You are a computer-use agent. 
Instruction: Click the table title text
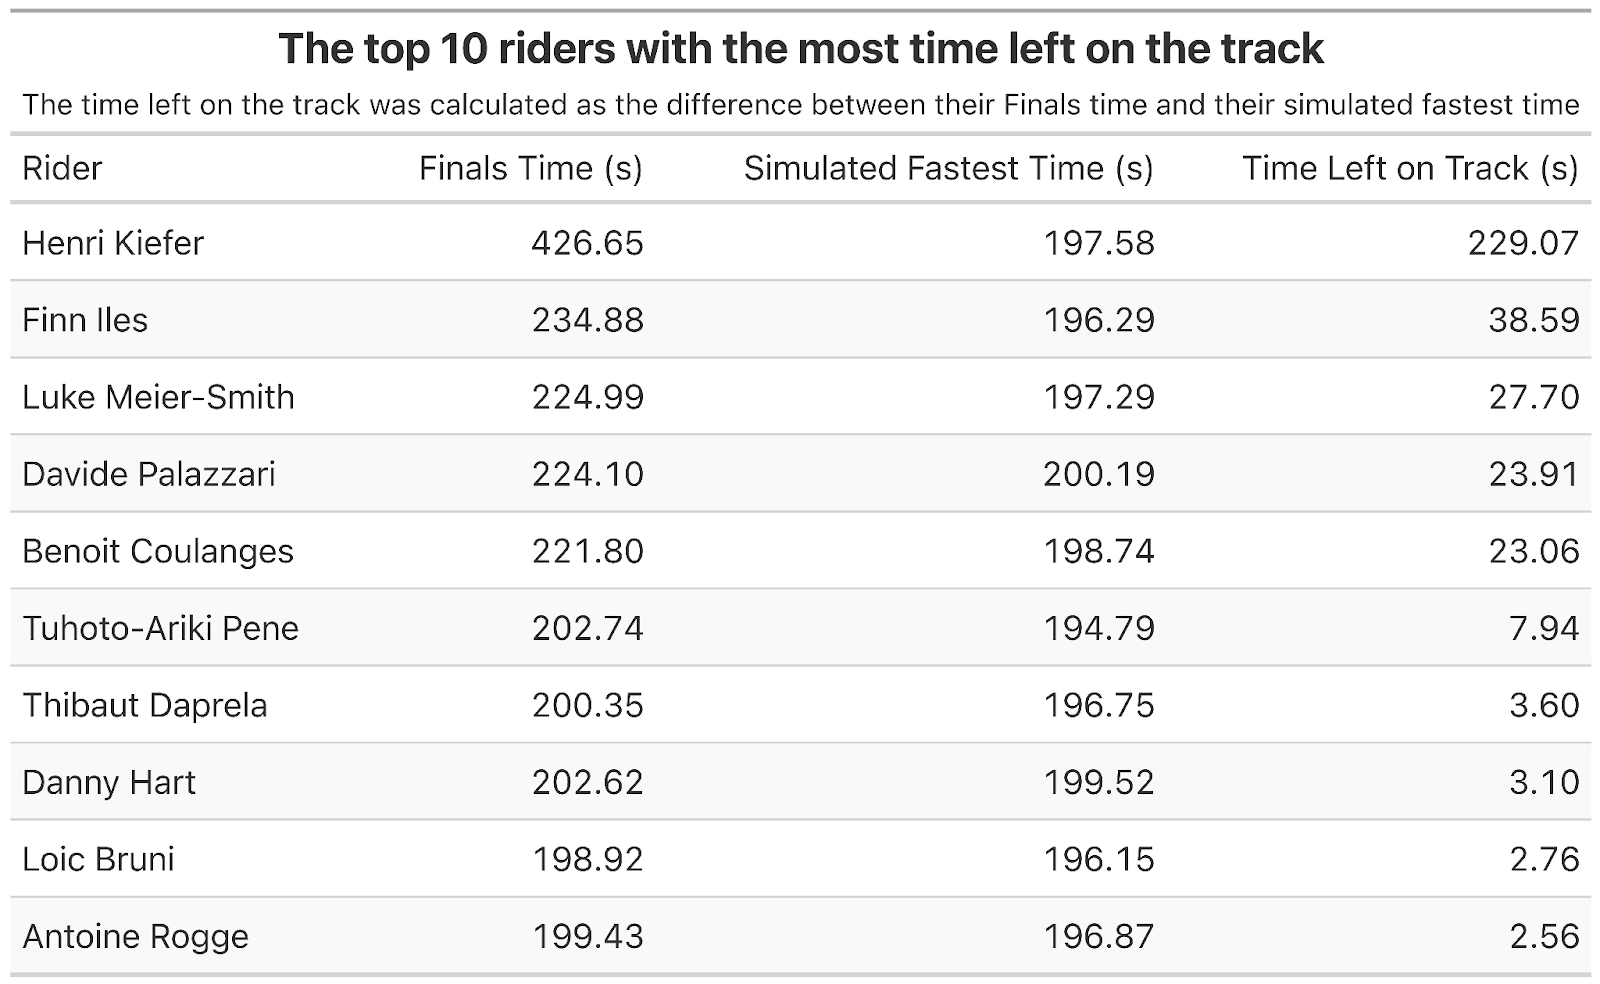point(800,49)
